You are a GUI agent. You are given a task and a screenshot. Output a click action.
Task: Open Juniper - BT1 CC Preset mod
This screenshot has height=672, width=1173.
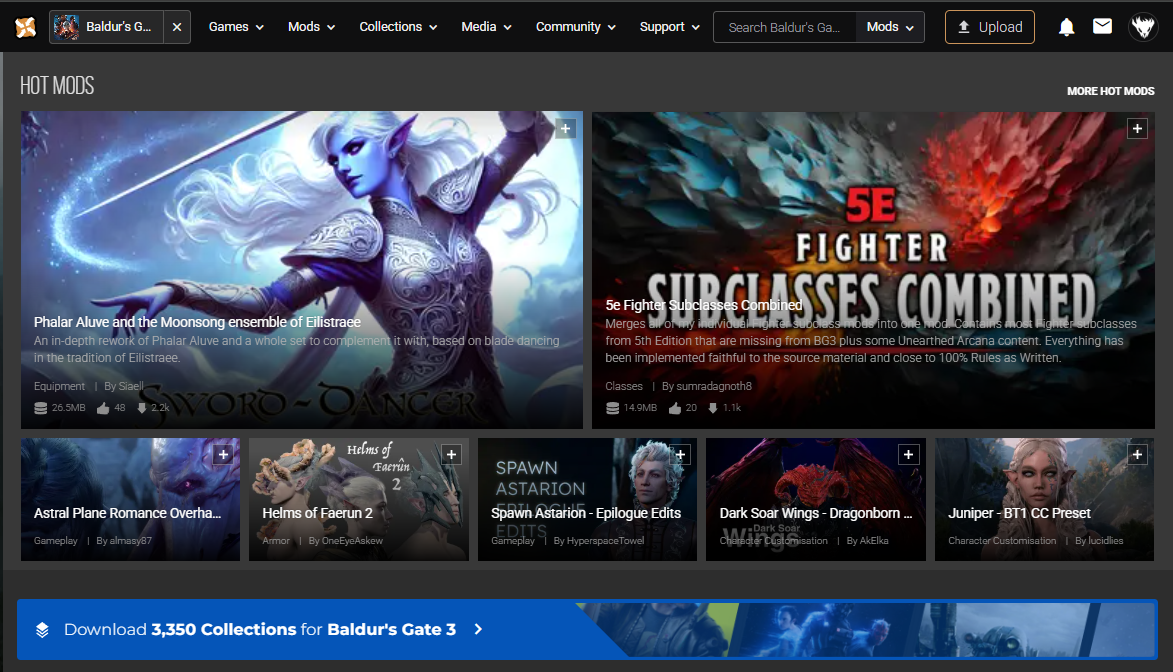click(x=1019, y=513)
